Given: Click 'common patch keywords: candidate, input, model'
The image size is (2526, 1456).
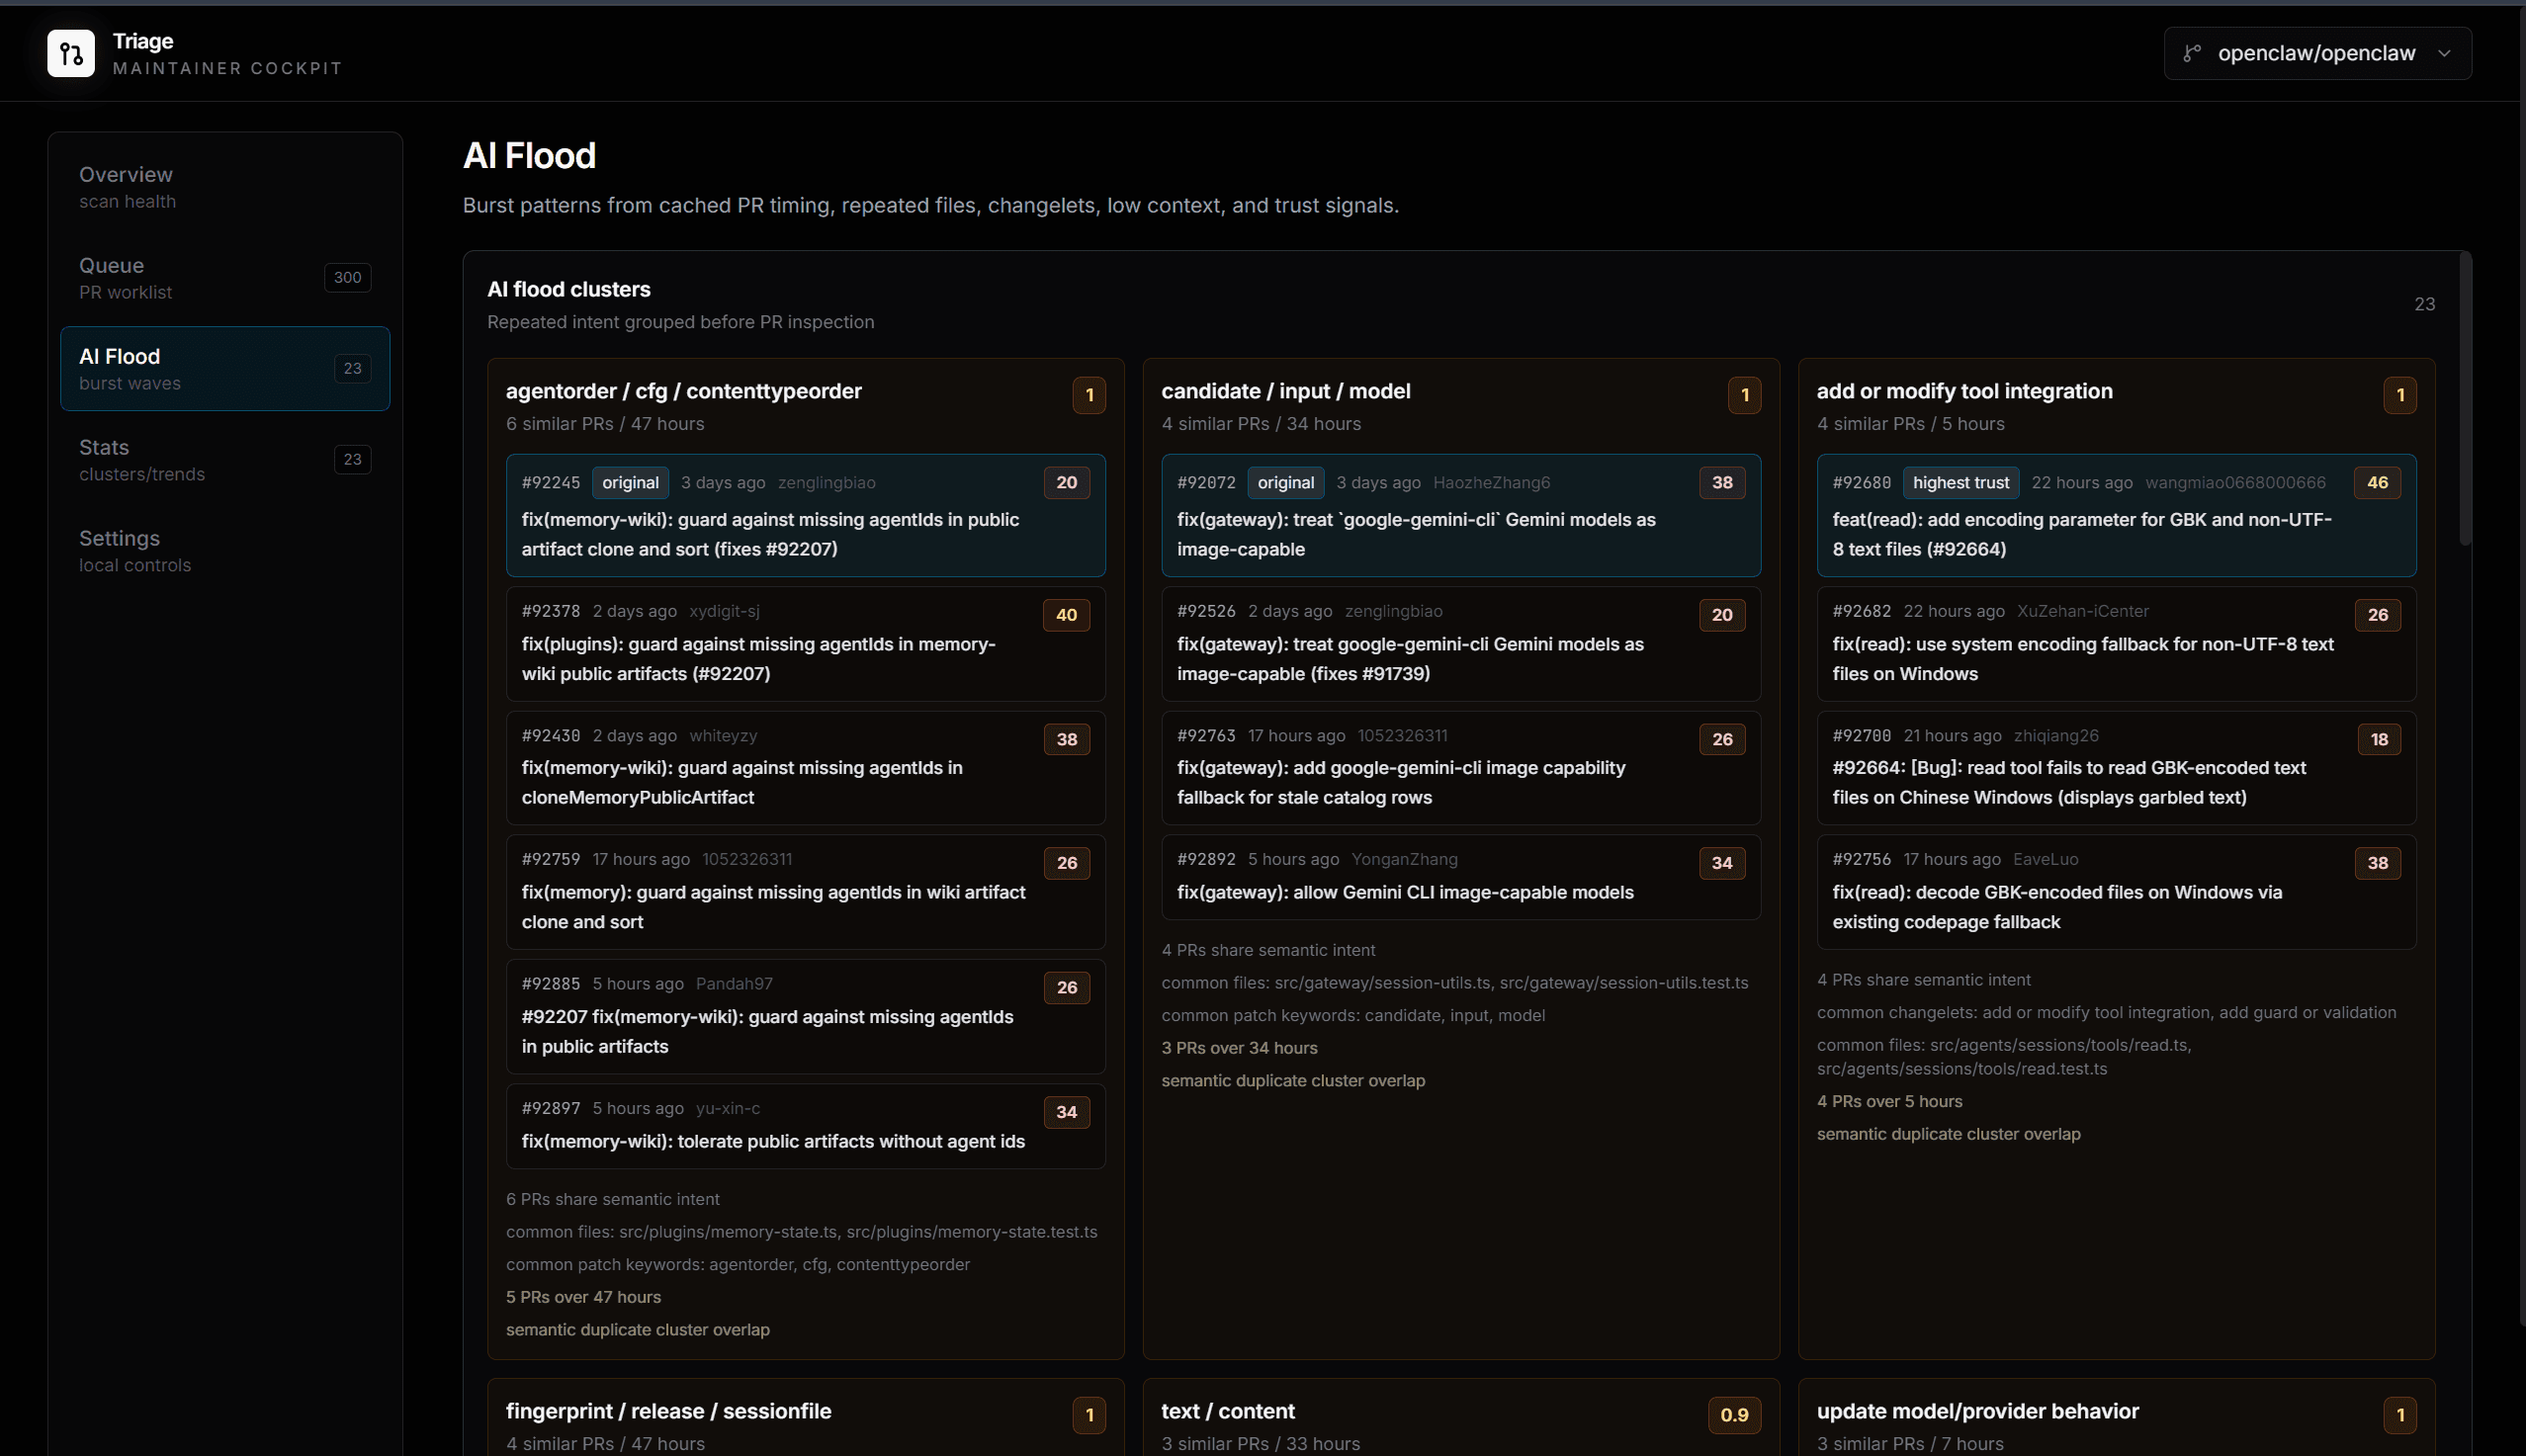Looking at the screenshot, I should pyautogui.click(x=1353, y=1016).
